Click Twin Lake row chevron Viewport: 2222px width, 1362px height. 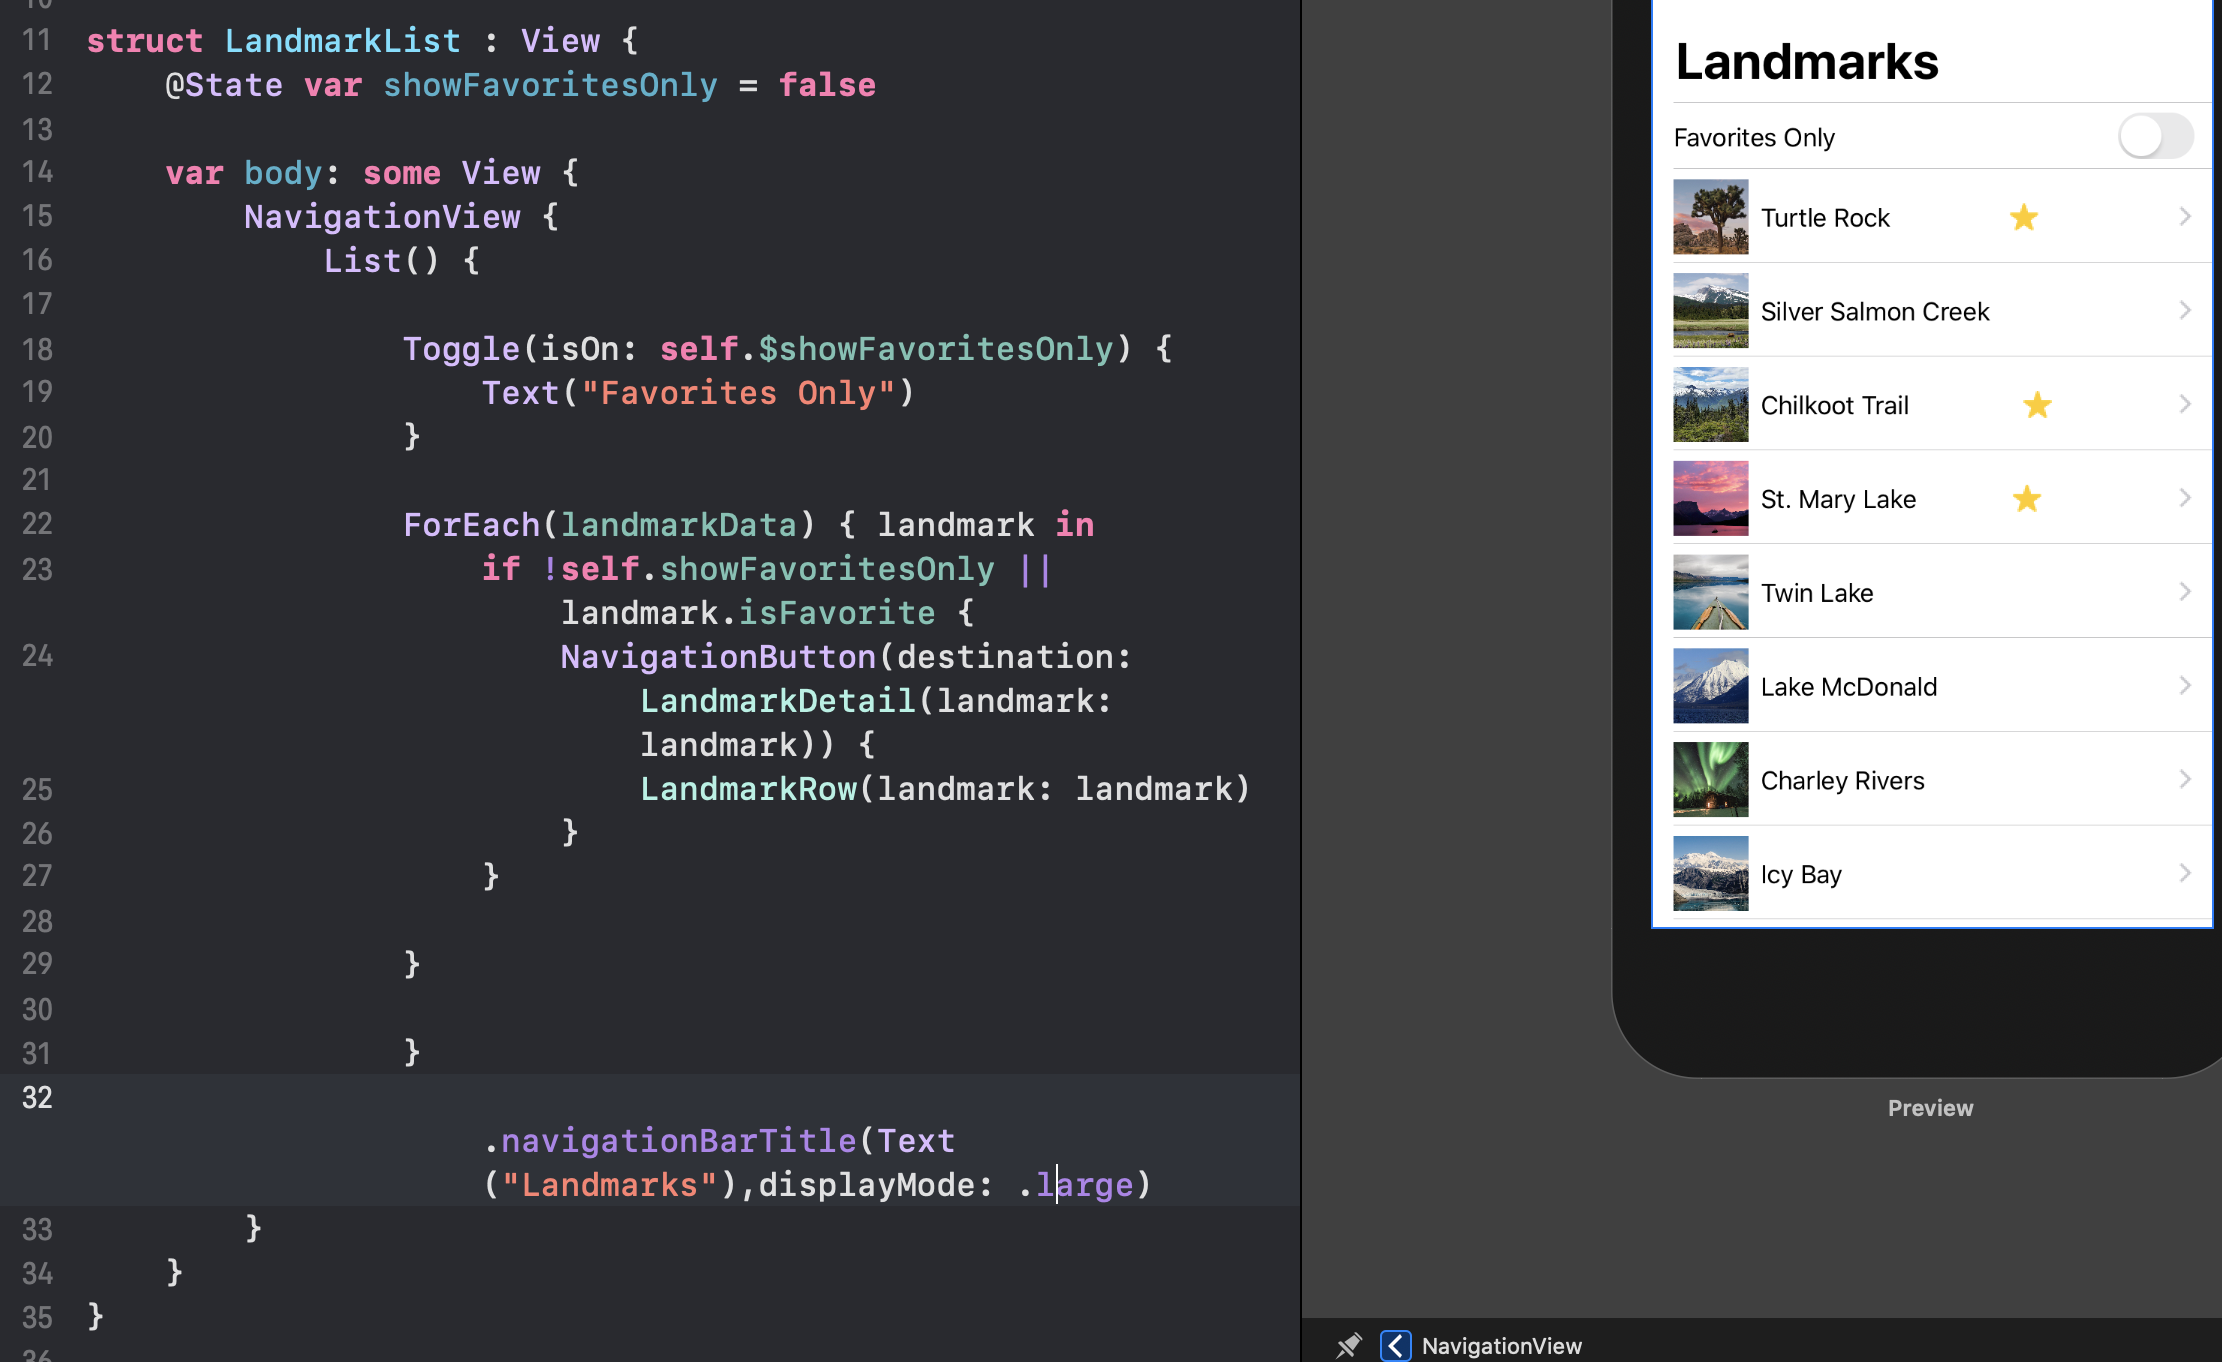(x=2185, y=592)
